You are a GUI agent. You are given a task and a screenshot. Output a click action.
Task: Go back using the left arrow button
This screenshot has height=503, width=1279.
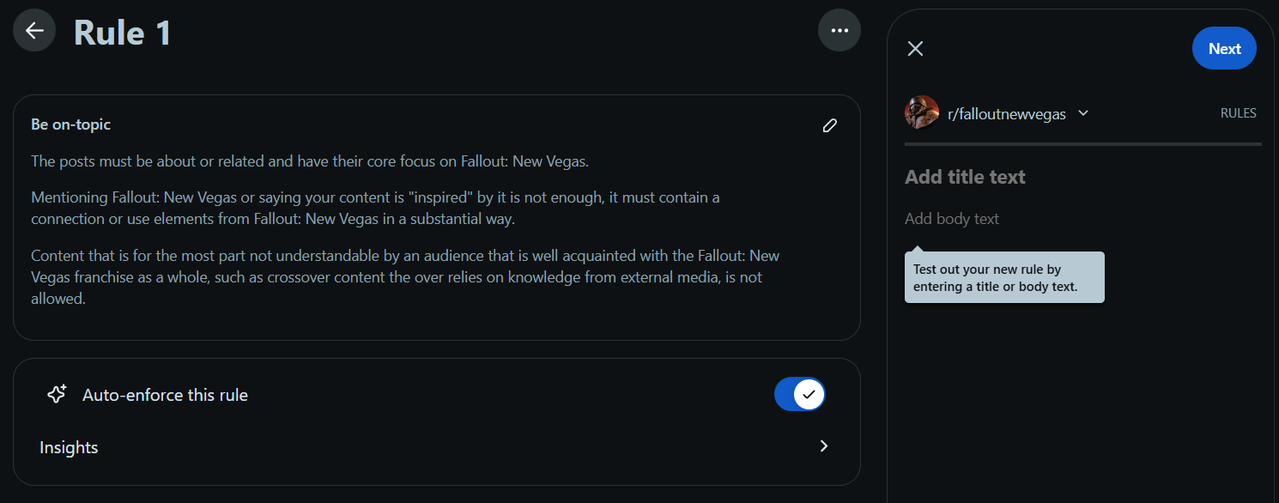[x=34, y=31]
